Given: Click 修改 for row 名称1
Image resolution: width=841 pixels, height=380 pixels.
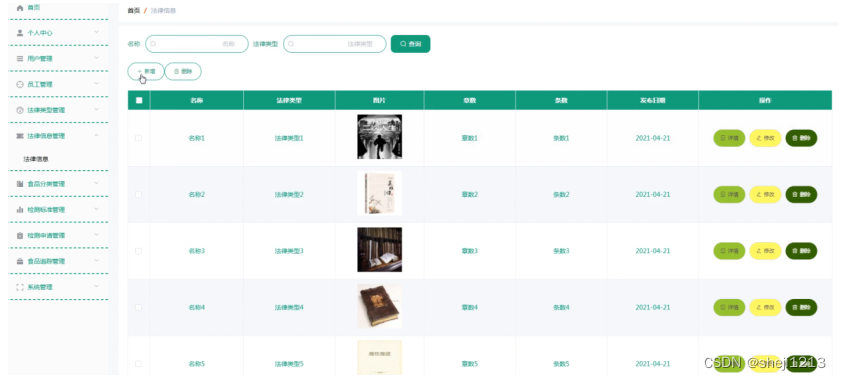Looking at the screenshot, I should click(765, 138).
